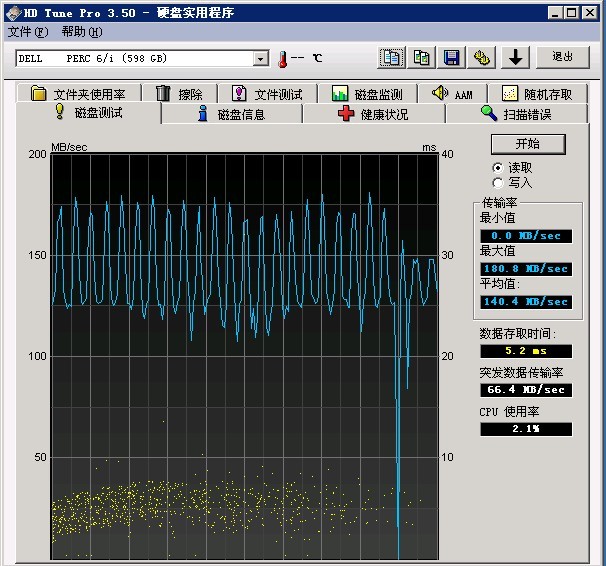Maximize the HD Tune Pro window
Image resolution: width=606 pixels, height=566 pixels.
point(572,13)
